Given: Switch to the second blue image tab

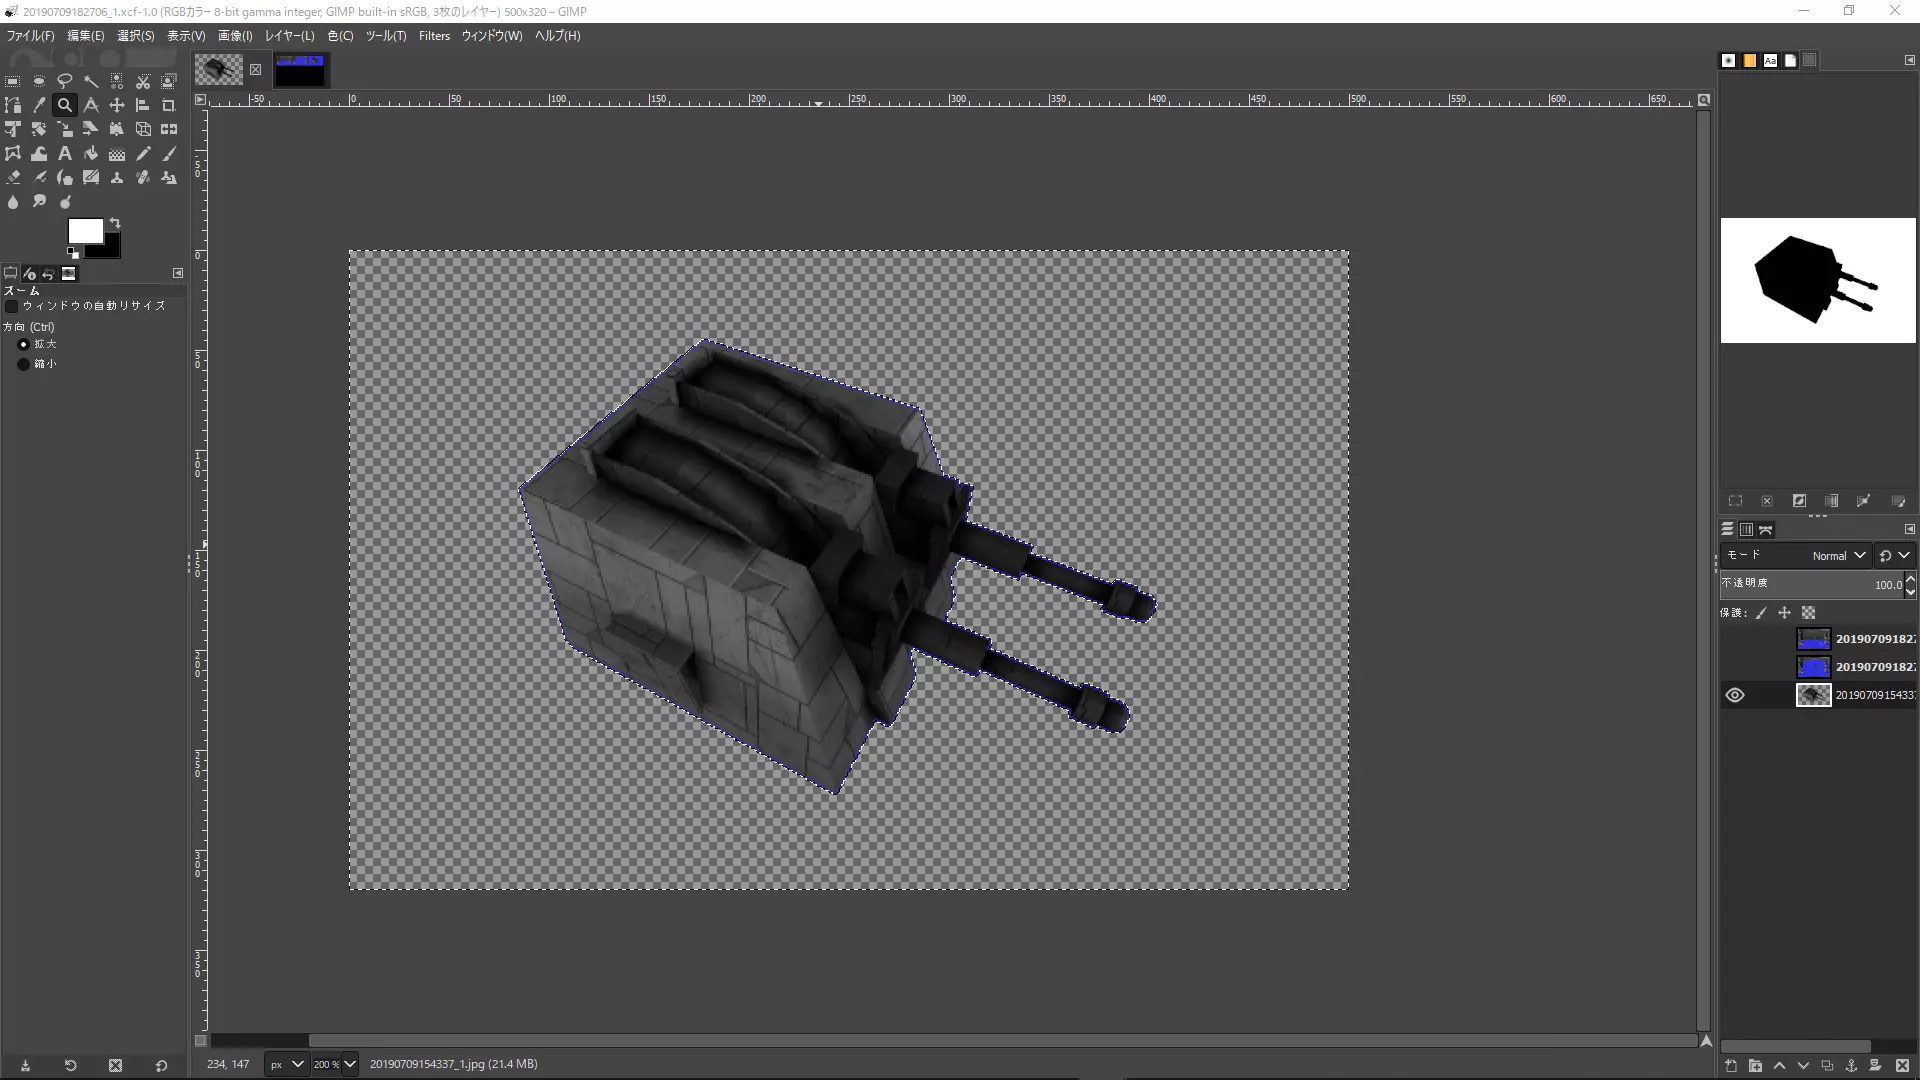Looking at the screenshot, I should (300, 70).
